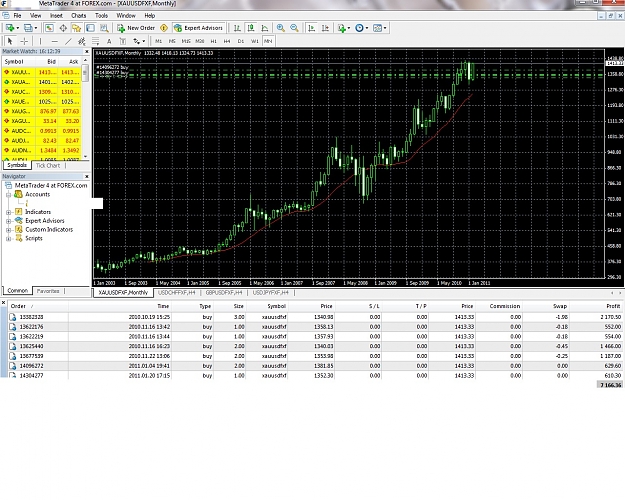Select the Crosshair tool

point(24,41)
